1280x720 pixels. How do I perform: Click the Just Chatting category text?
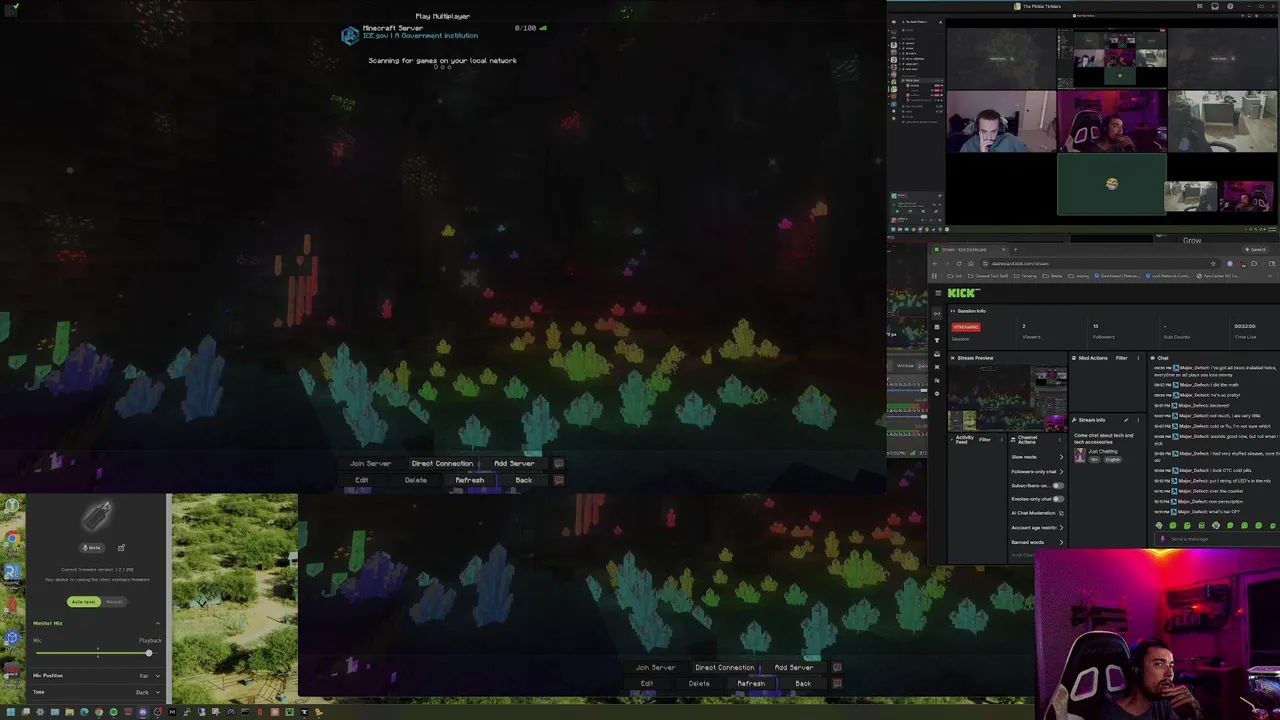1103,451
